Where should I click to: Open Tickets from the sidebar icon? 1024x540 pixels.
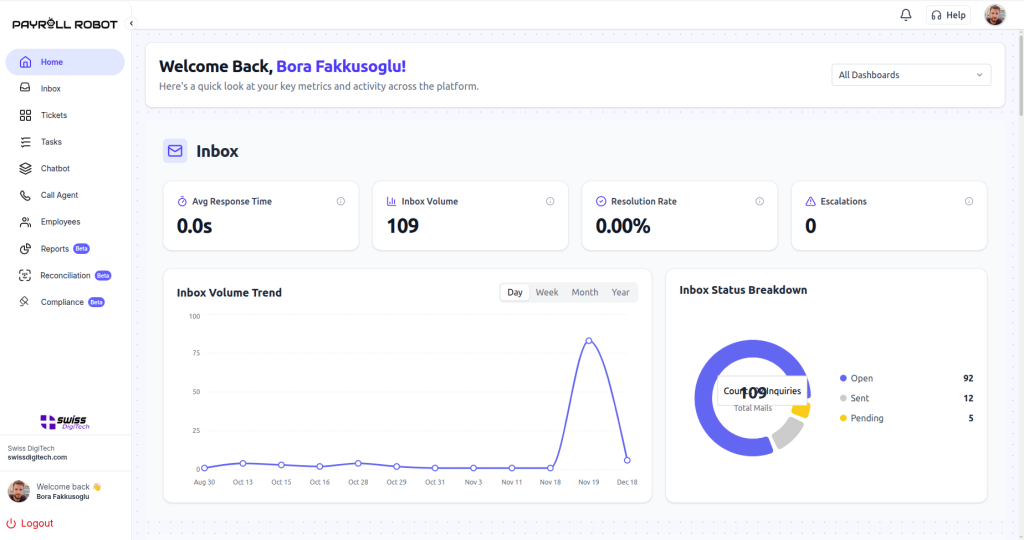tap(26, 115)
